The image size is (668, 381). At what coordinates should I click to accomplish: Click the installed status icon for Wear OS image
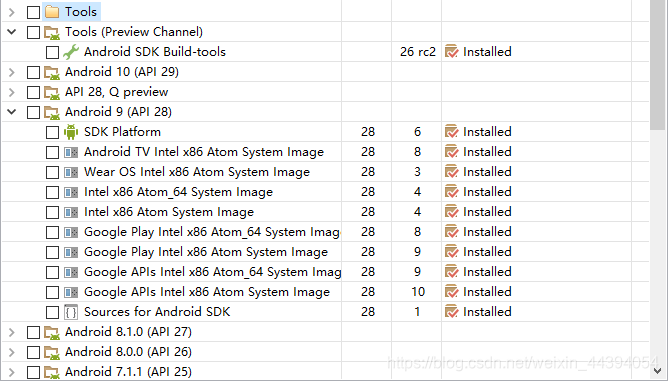point(452,172)
